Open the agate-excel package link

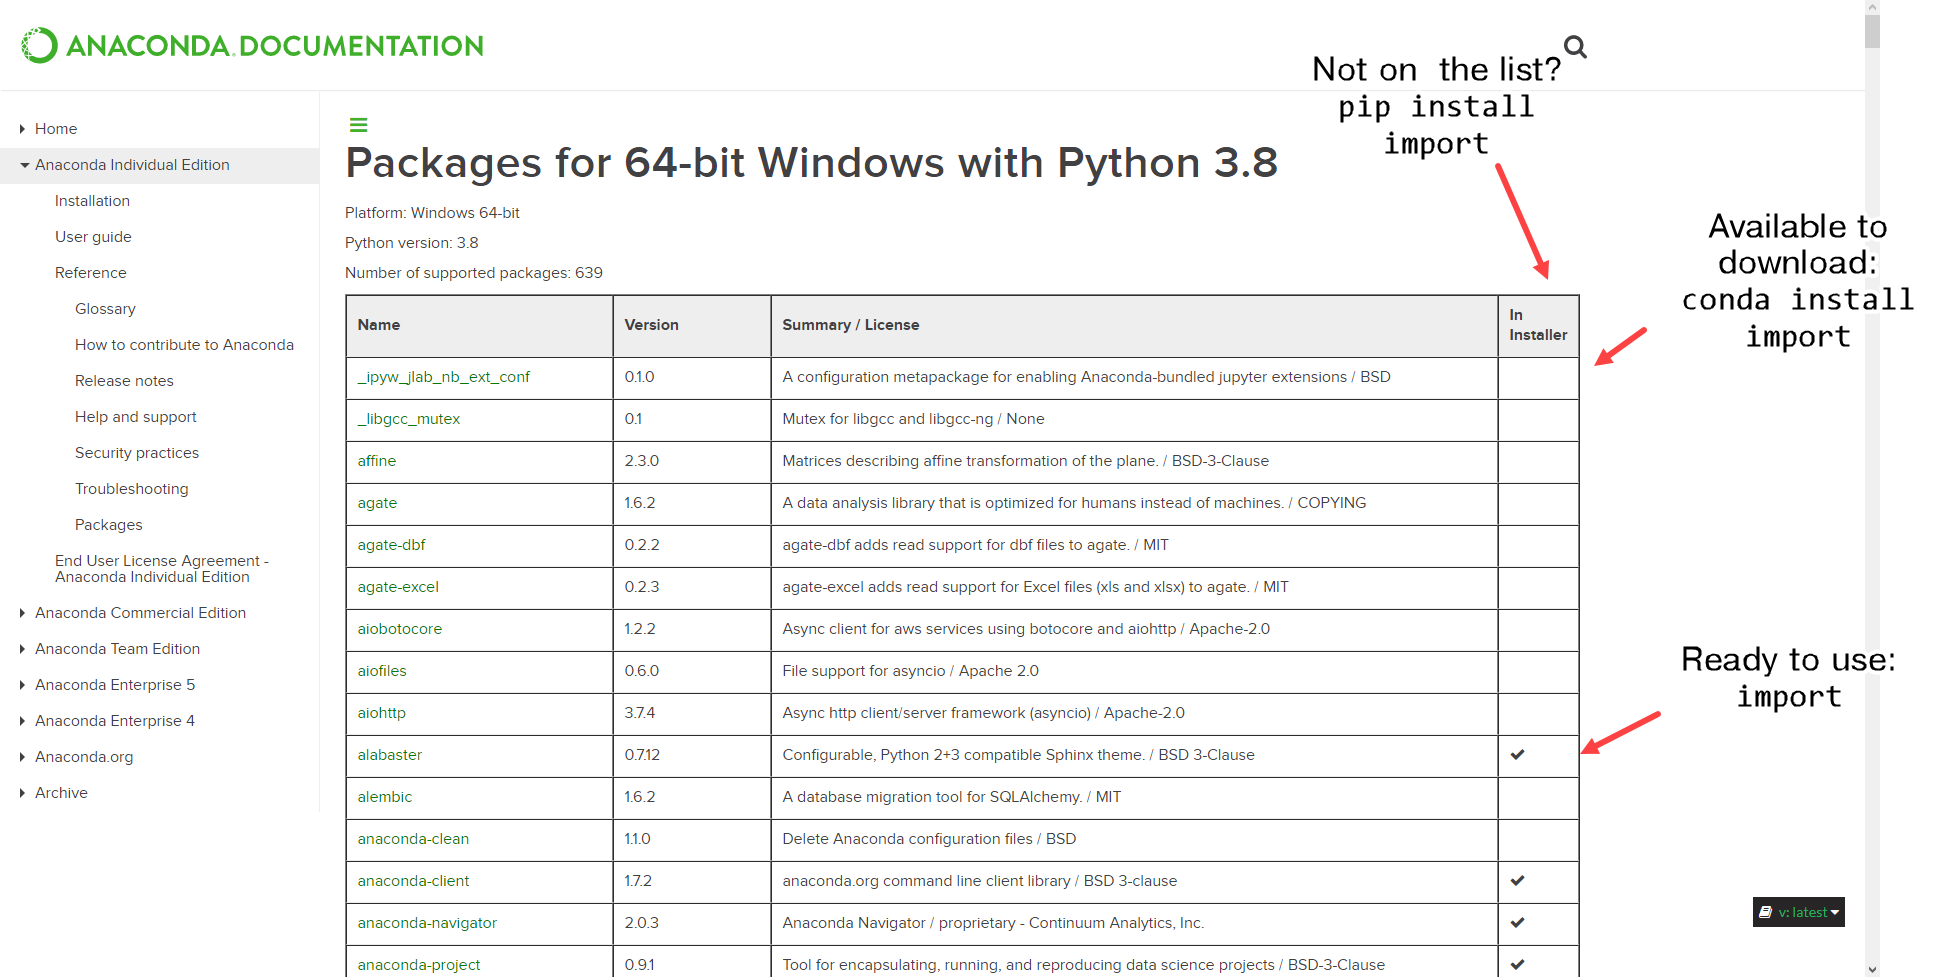[398, 587]
